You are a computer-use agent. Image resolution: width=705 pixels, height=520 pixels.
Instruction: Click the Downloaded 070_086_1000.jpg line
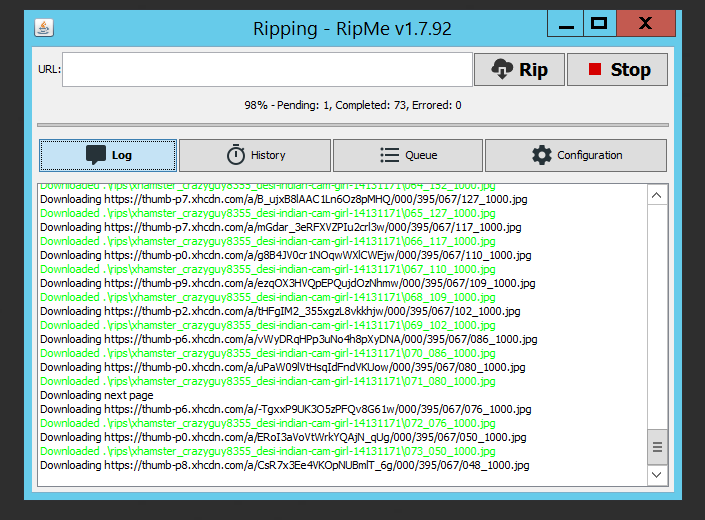268,353
